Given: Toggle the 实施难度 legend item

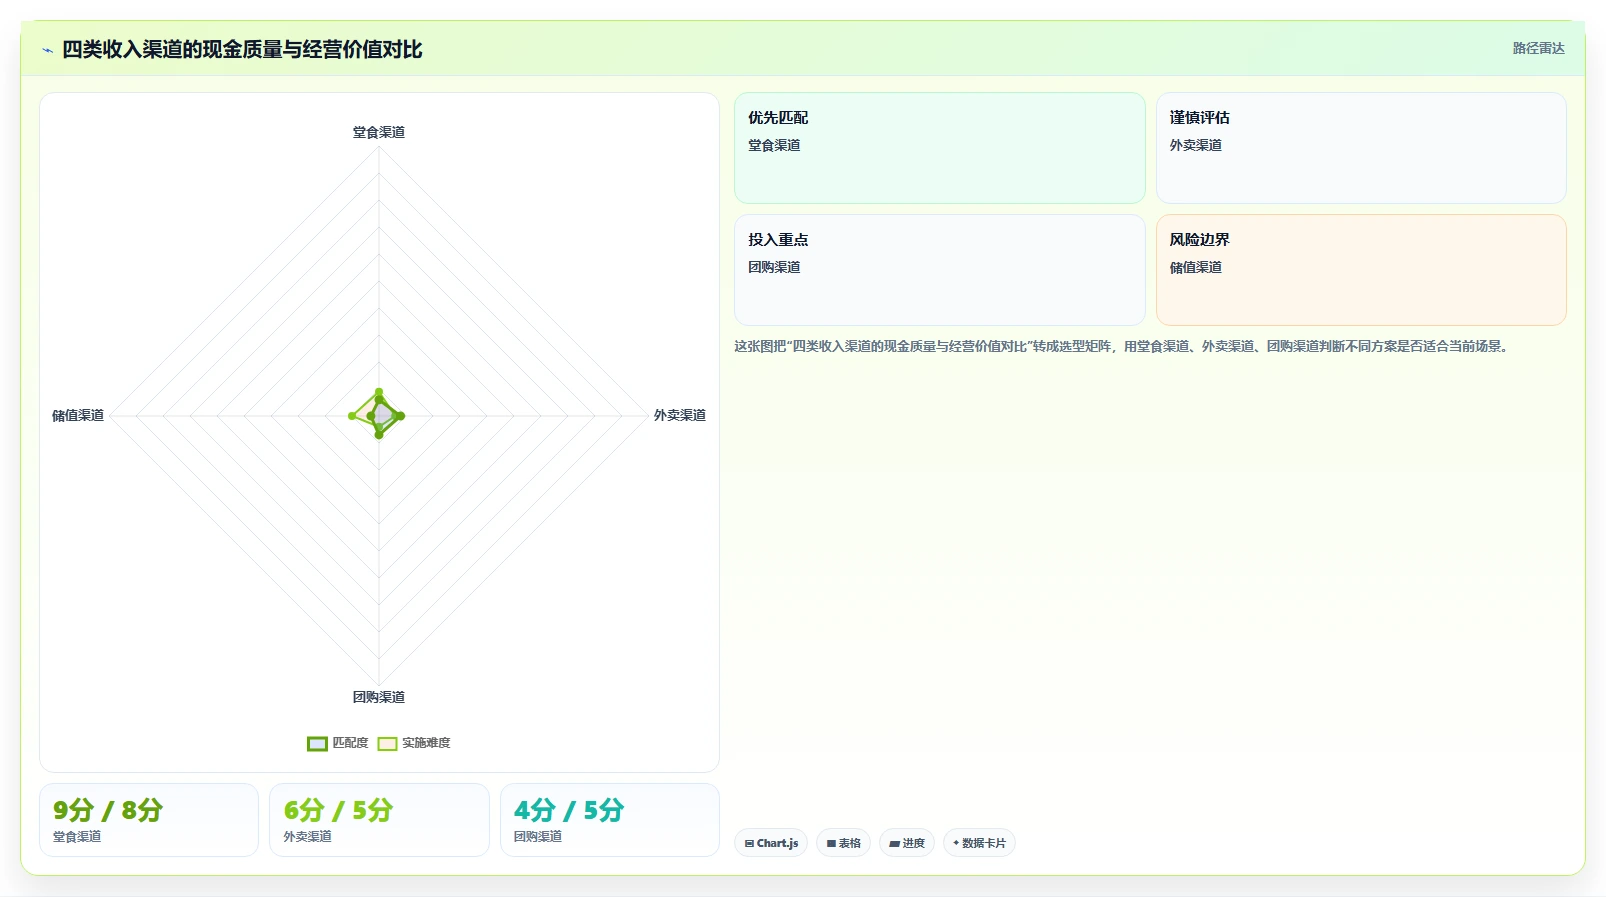Looking at the screenshot, I should pyautogui.click(x=414, y=743).
